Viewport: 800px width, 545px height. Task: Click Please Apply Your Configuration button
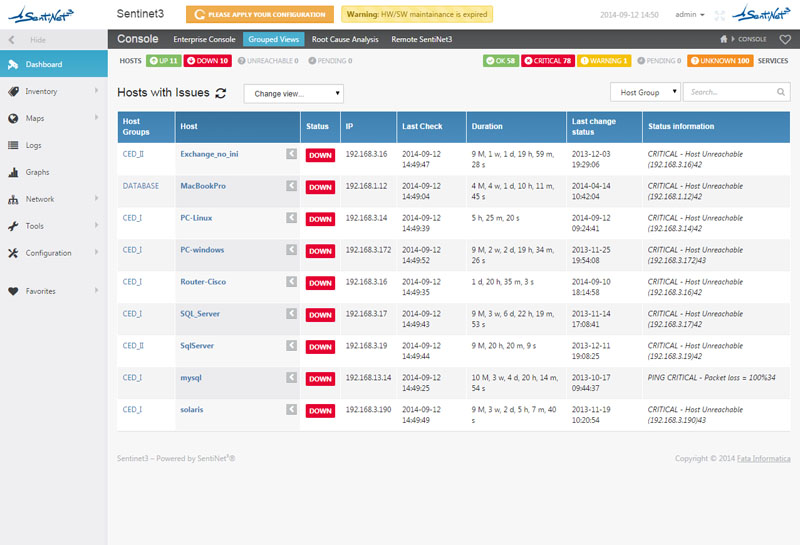pyautogui.click(x=260, y=14)
